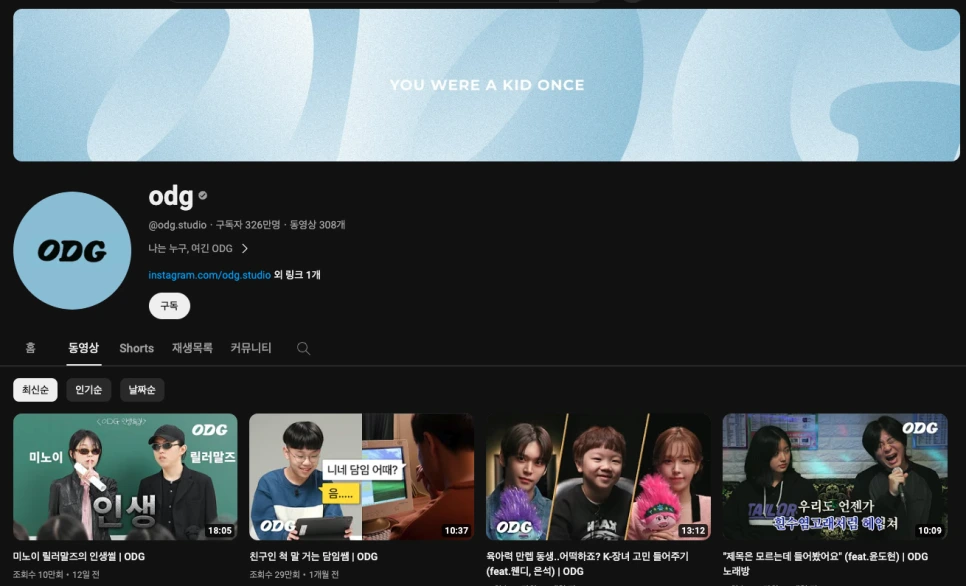Open the 13:12 trolls video thumbnail
This screenshot has height=586, width=966.
pyautogui.click(x=598, y=477)
